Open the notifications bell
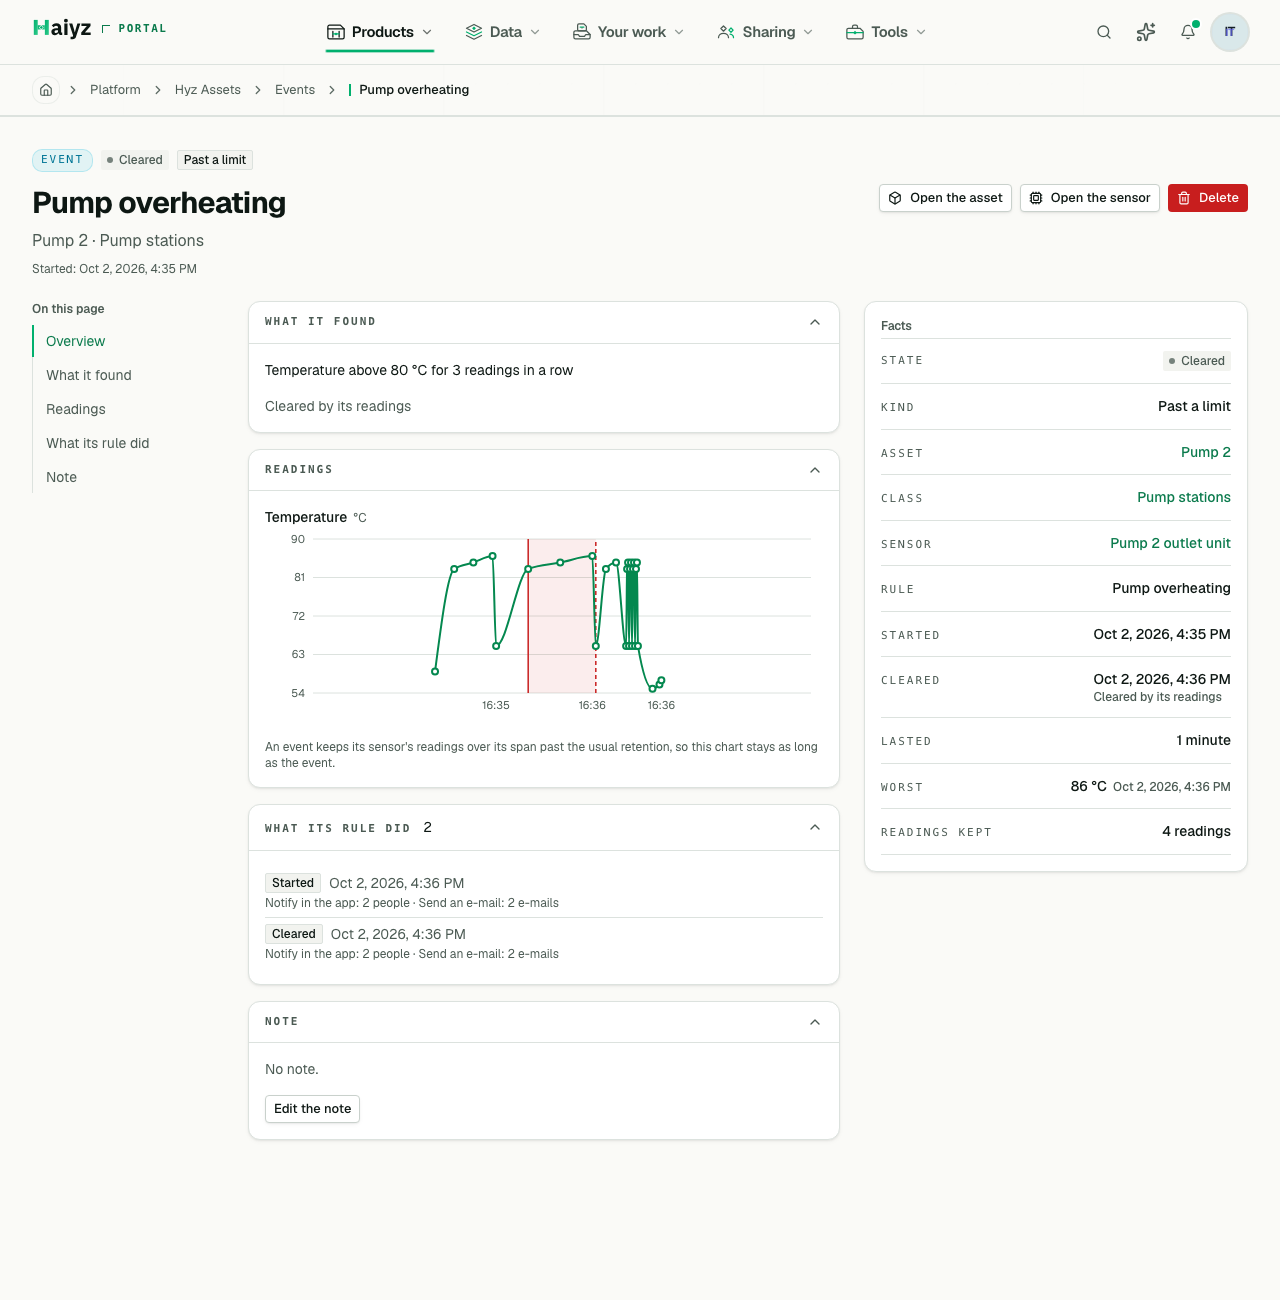Image resolution: width=1280 pixels, height=1300 pixels. pyautogui.click(x=1188, y=32)
